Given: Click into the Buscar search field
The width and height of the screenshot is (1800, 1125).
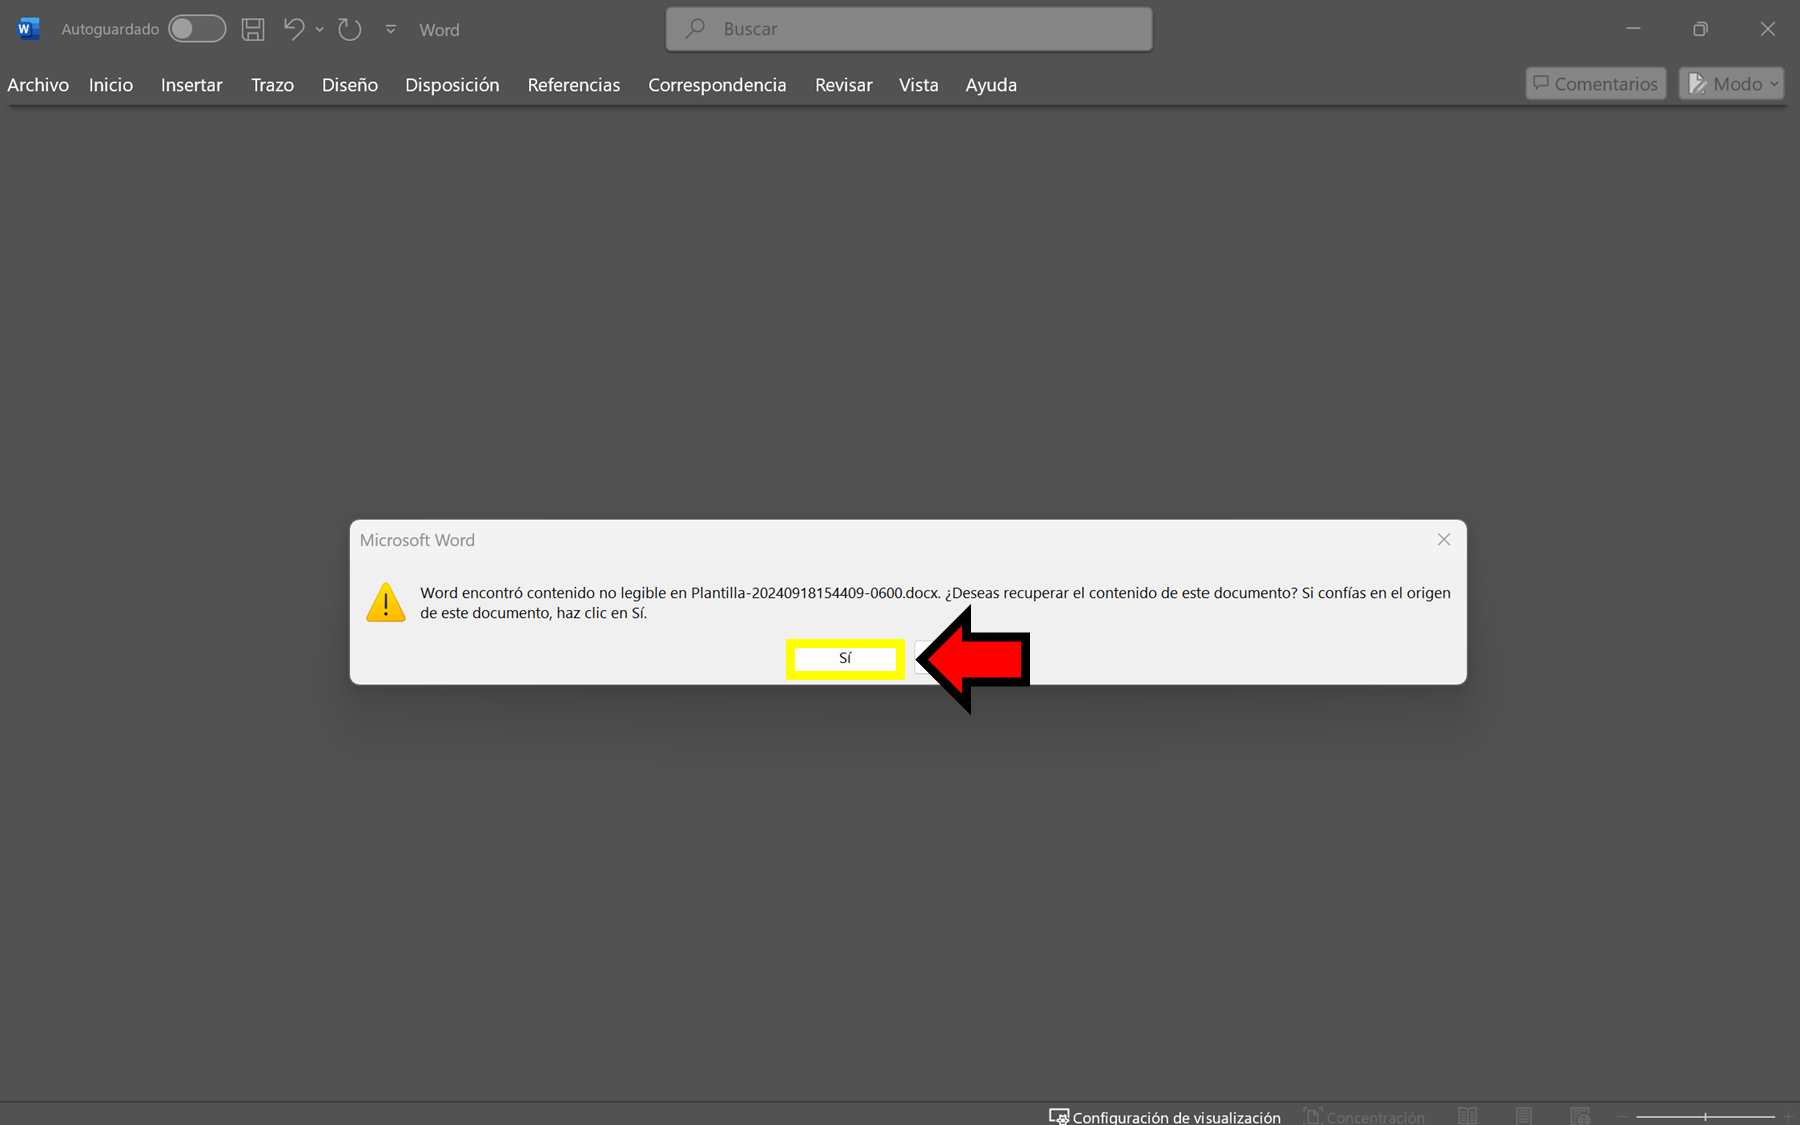Looking at the screenshot, I should click(909, 29).
